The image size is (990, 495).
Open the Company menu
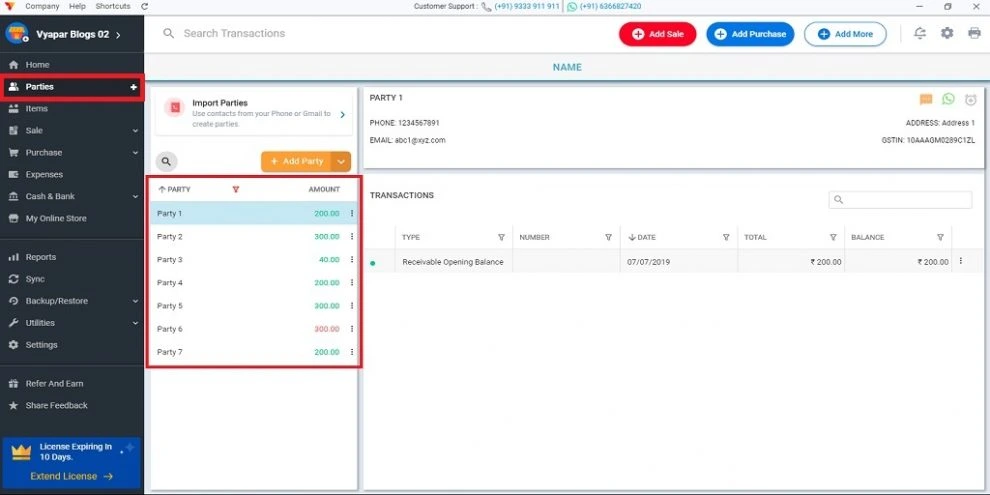point(42,6)
